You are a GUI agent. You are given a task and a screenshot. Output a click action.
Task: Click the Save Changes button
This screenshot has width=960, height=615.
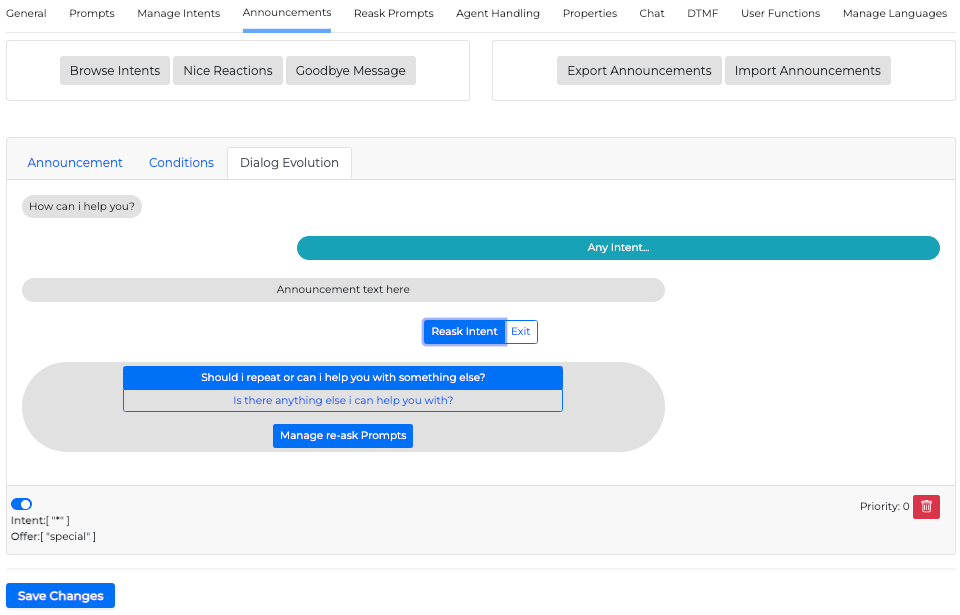coord(60,596)
